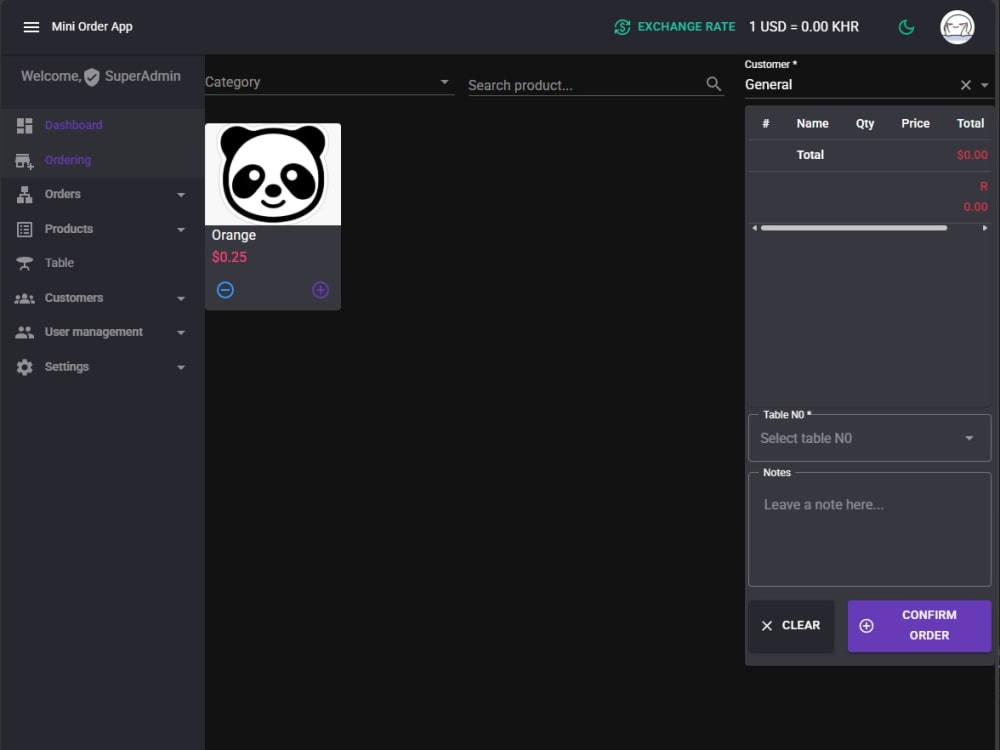Click the Settings gear icon
Viewport: 1000px width, 750px height.
coord(24,367)
